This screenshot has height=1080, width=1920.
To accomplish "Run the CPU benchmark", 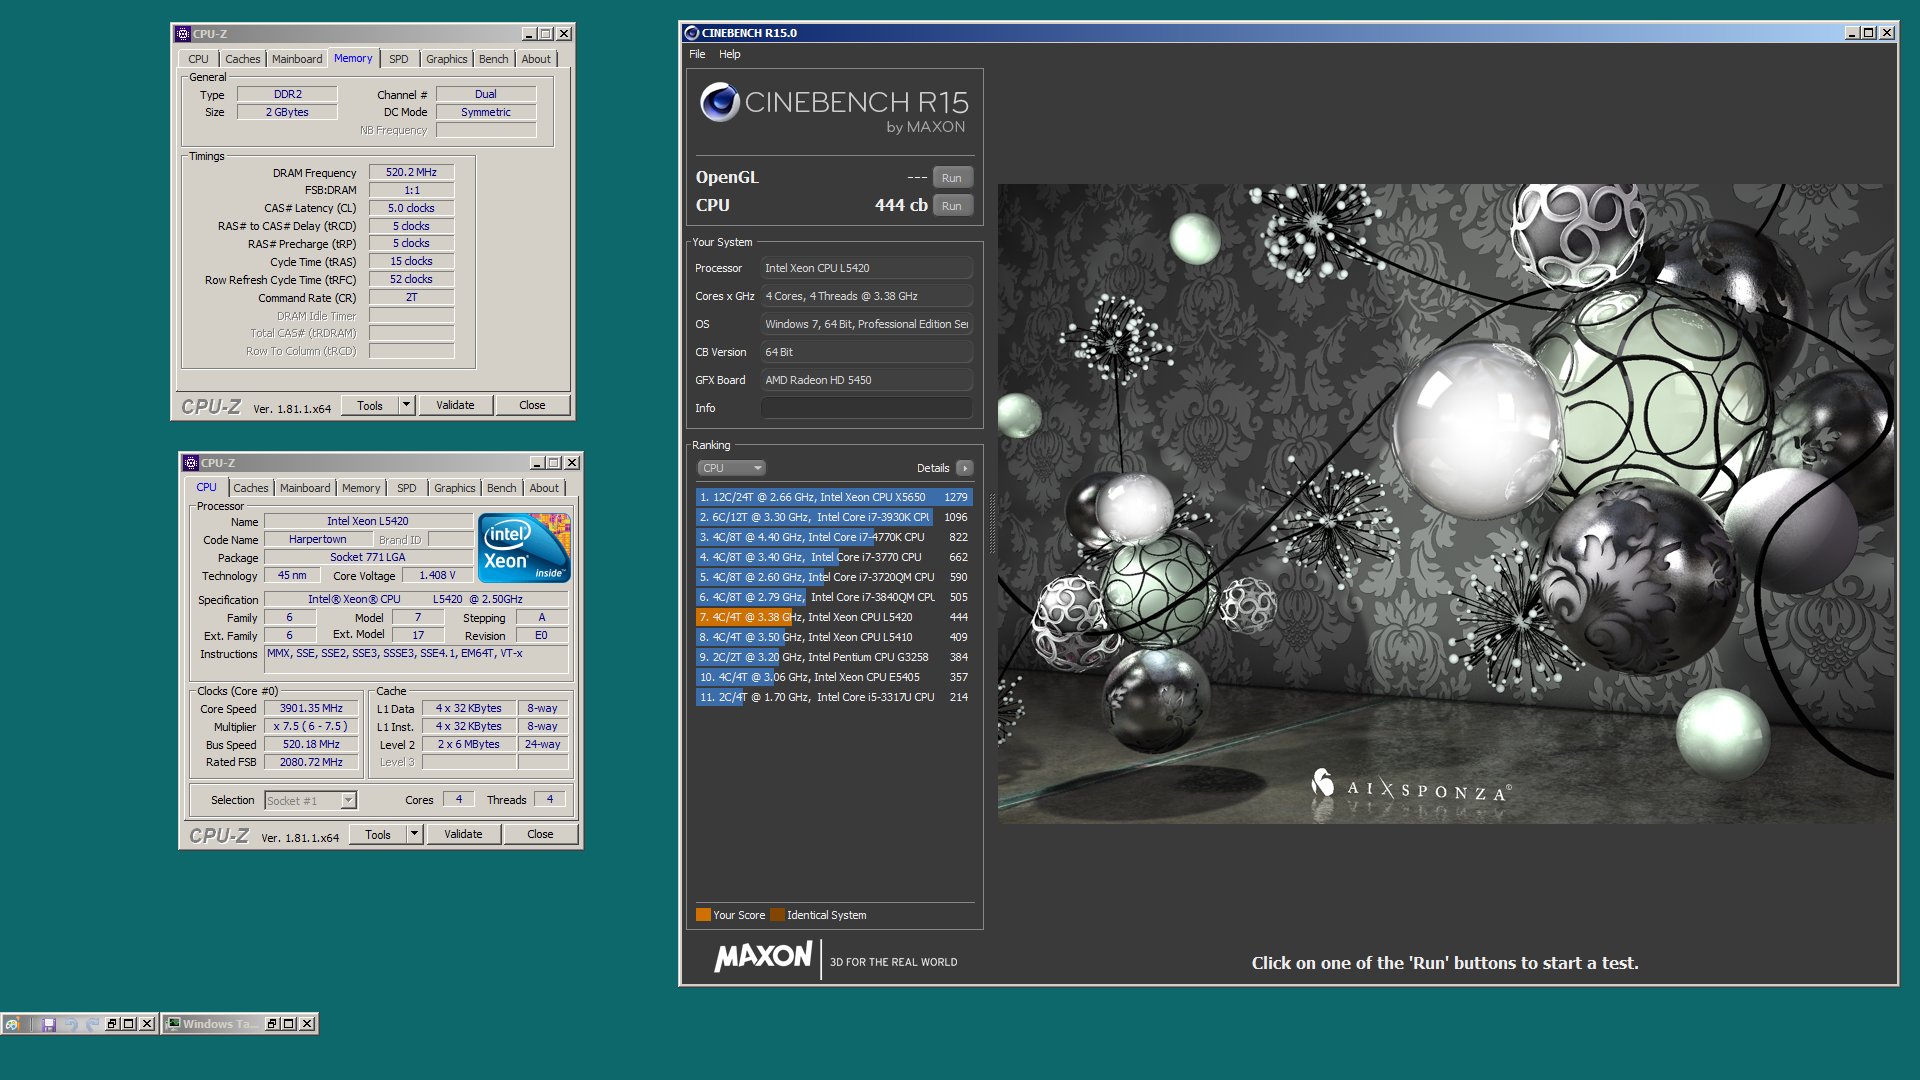I will point(952,206).
